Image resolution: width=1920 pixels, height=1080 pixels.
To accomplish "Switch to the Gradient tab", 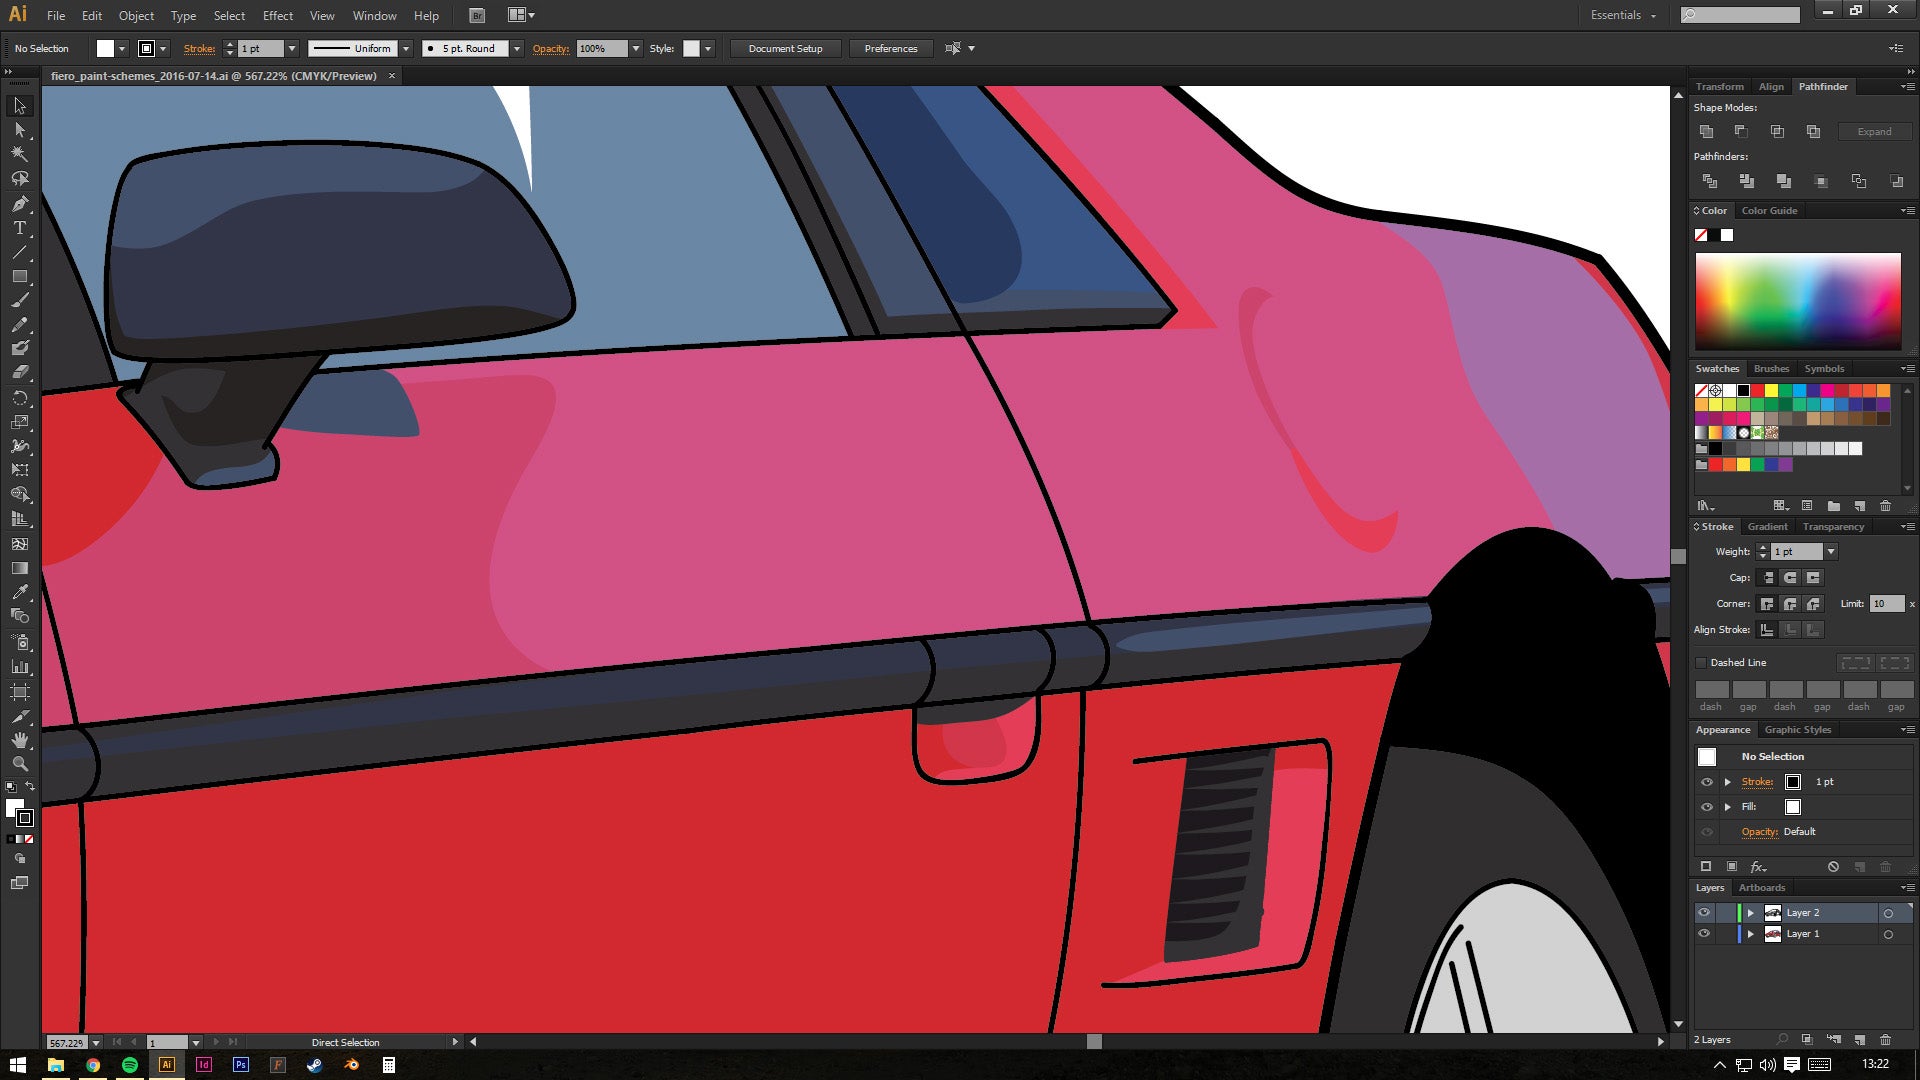I will click(1767, 527).
